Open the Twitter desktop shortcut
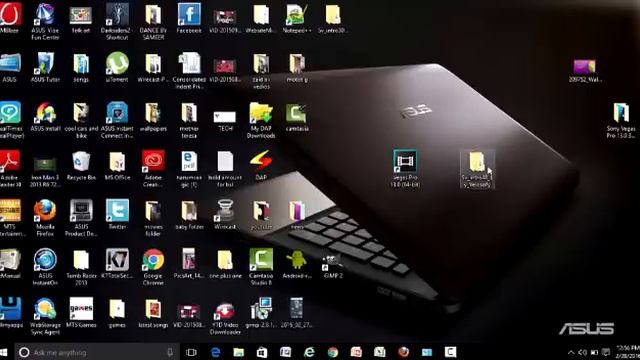The width and height of the screenshot is (640, 360). [117, 214]
